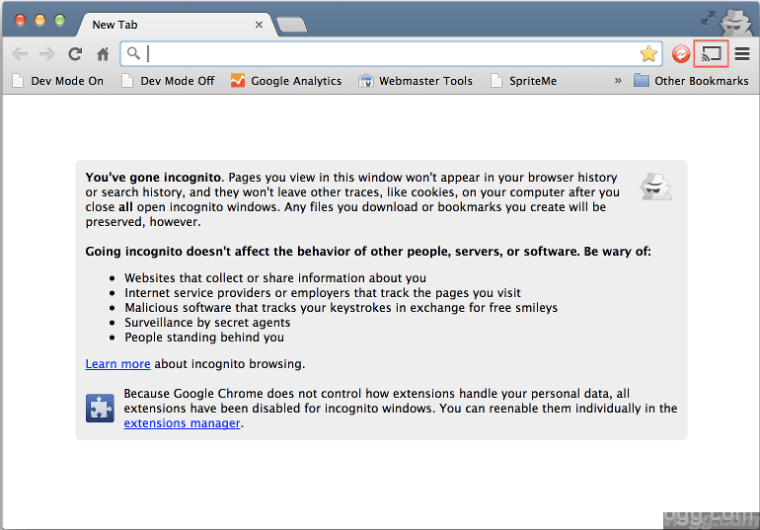The width and height of the screenshot is (760, 530).
Task: Click the text "You've gone incognito"
Action: (153, 177)
